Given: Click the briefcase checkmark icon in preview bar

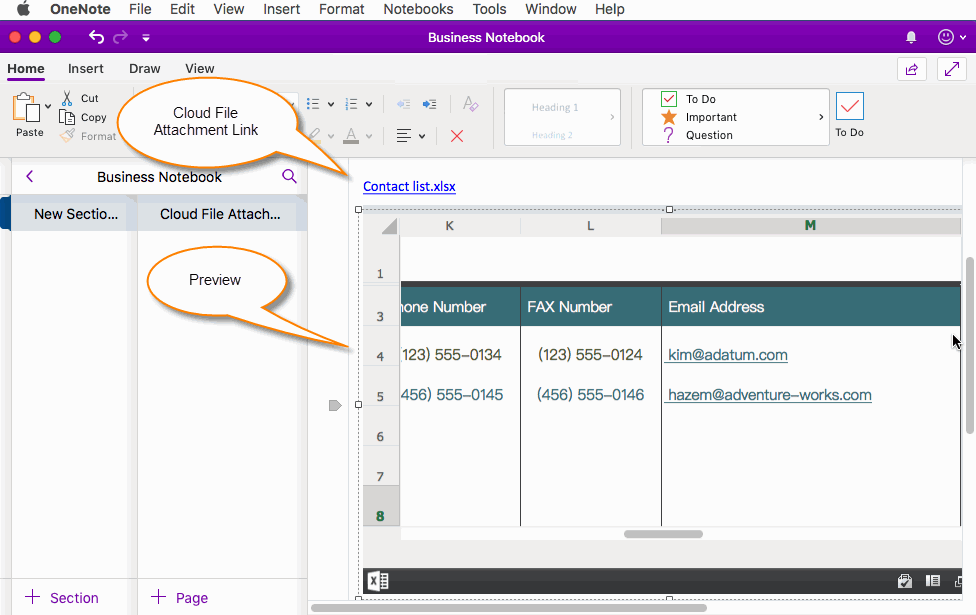Looking at the screenshot, I should 905,581.
